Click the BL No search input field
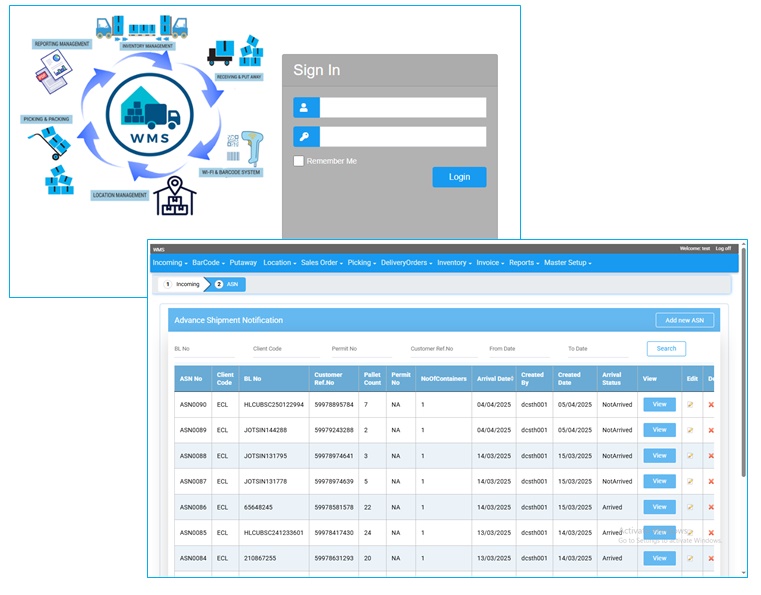This screenshot has height=595, width=761. [204, 349]
